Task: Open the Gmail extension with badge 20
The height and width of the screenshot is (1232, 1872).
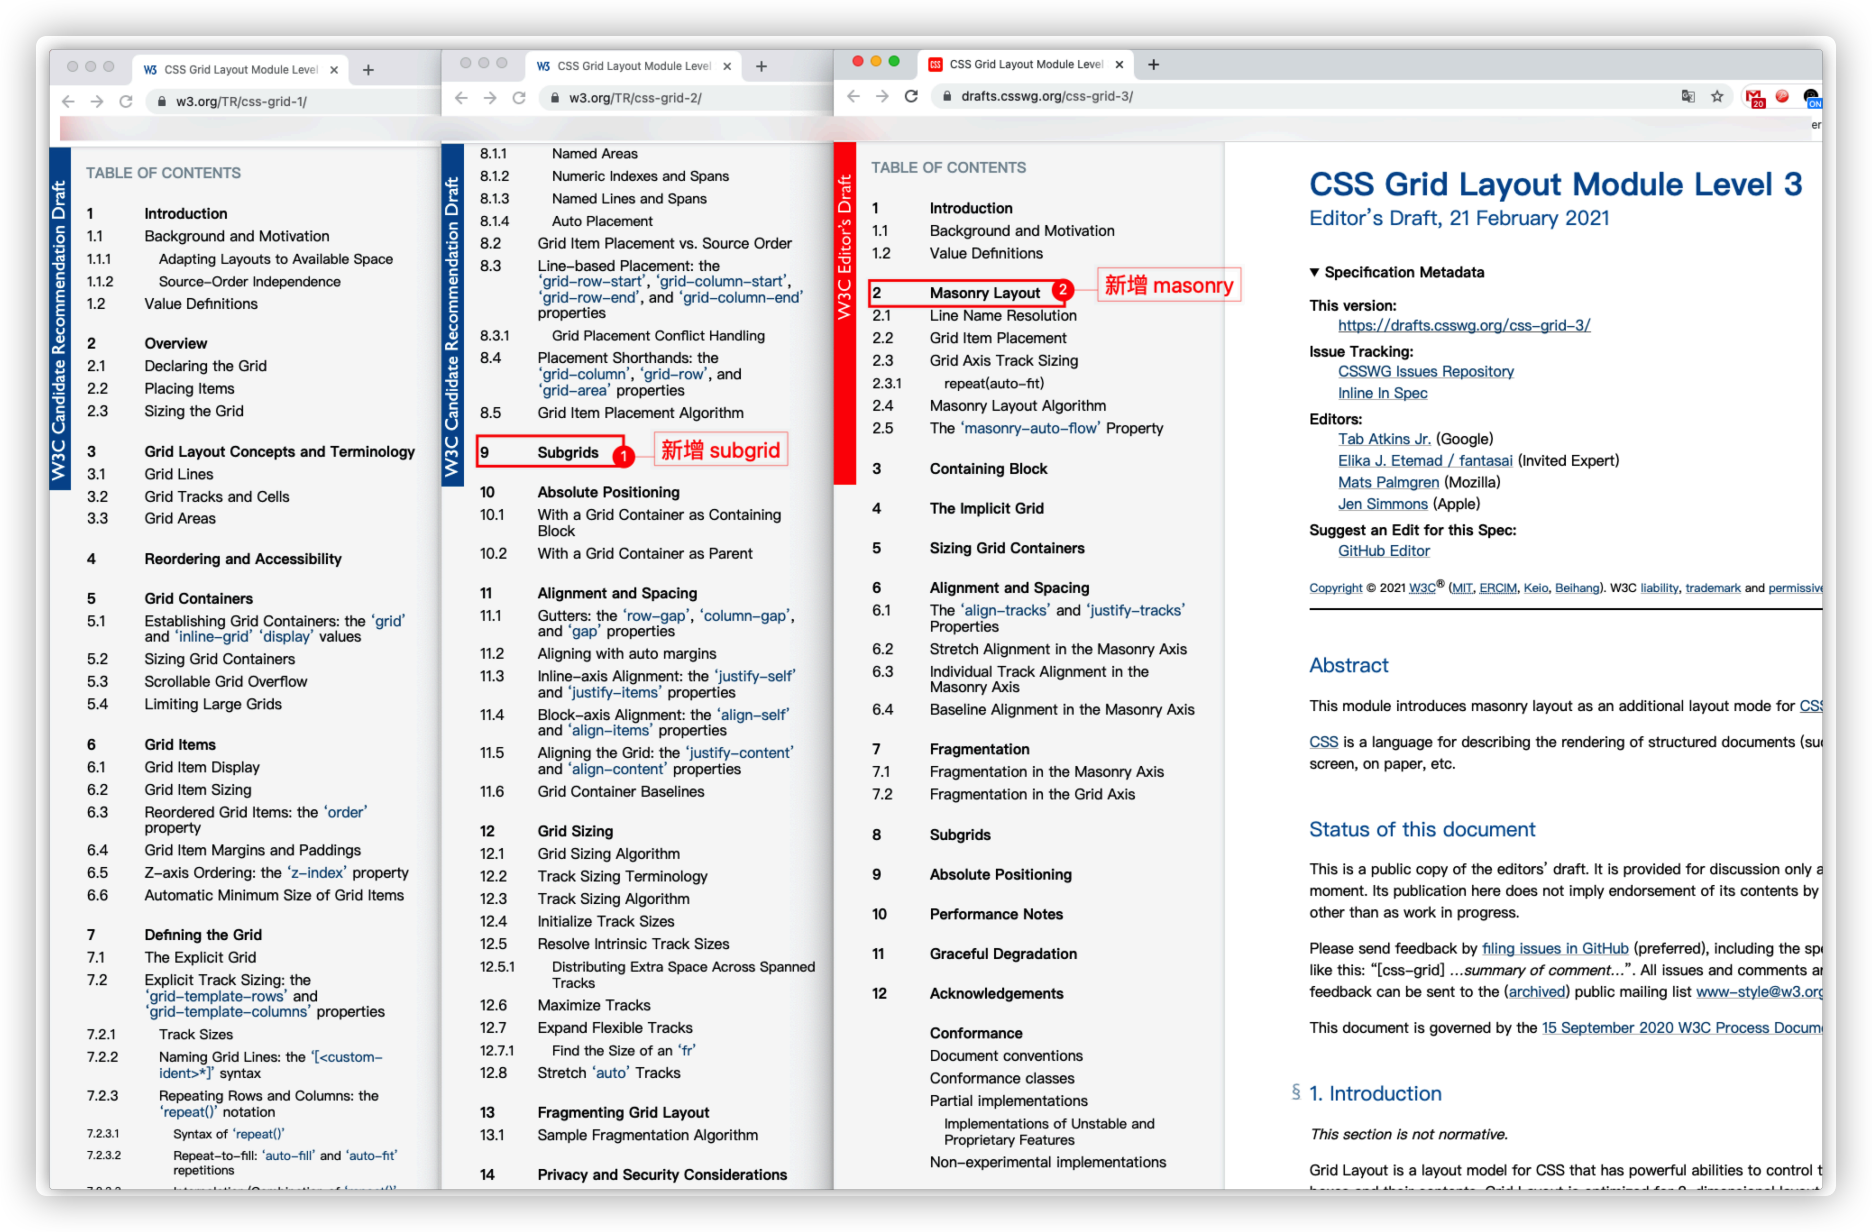Action: 1754,97
